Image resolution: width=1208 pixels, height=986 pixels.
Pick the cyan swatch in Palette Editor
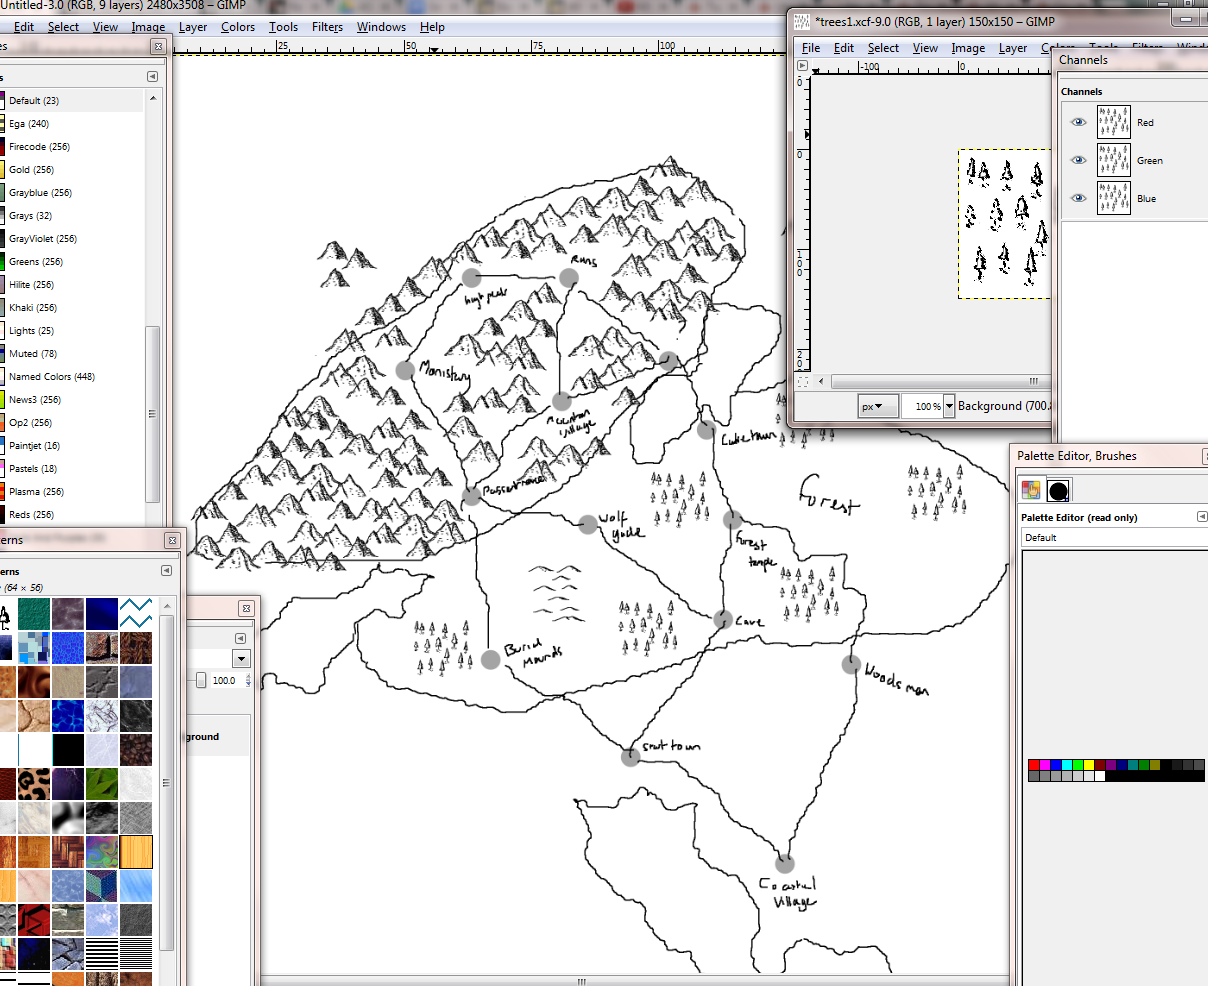coord(1067,765)
